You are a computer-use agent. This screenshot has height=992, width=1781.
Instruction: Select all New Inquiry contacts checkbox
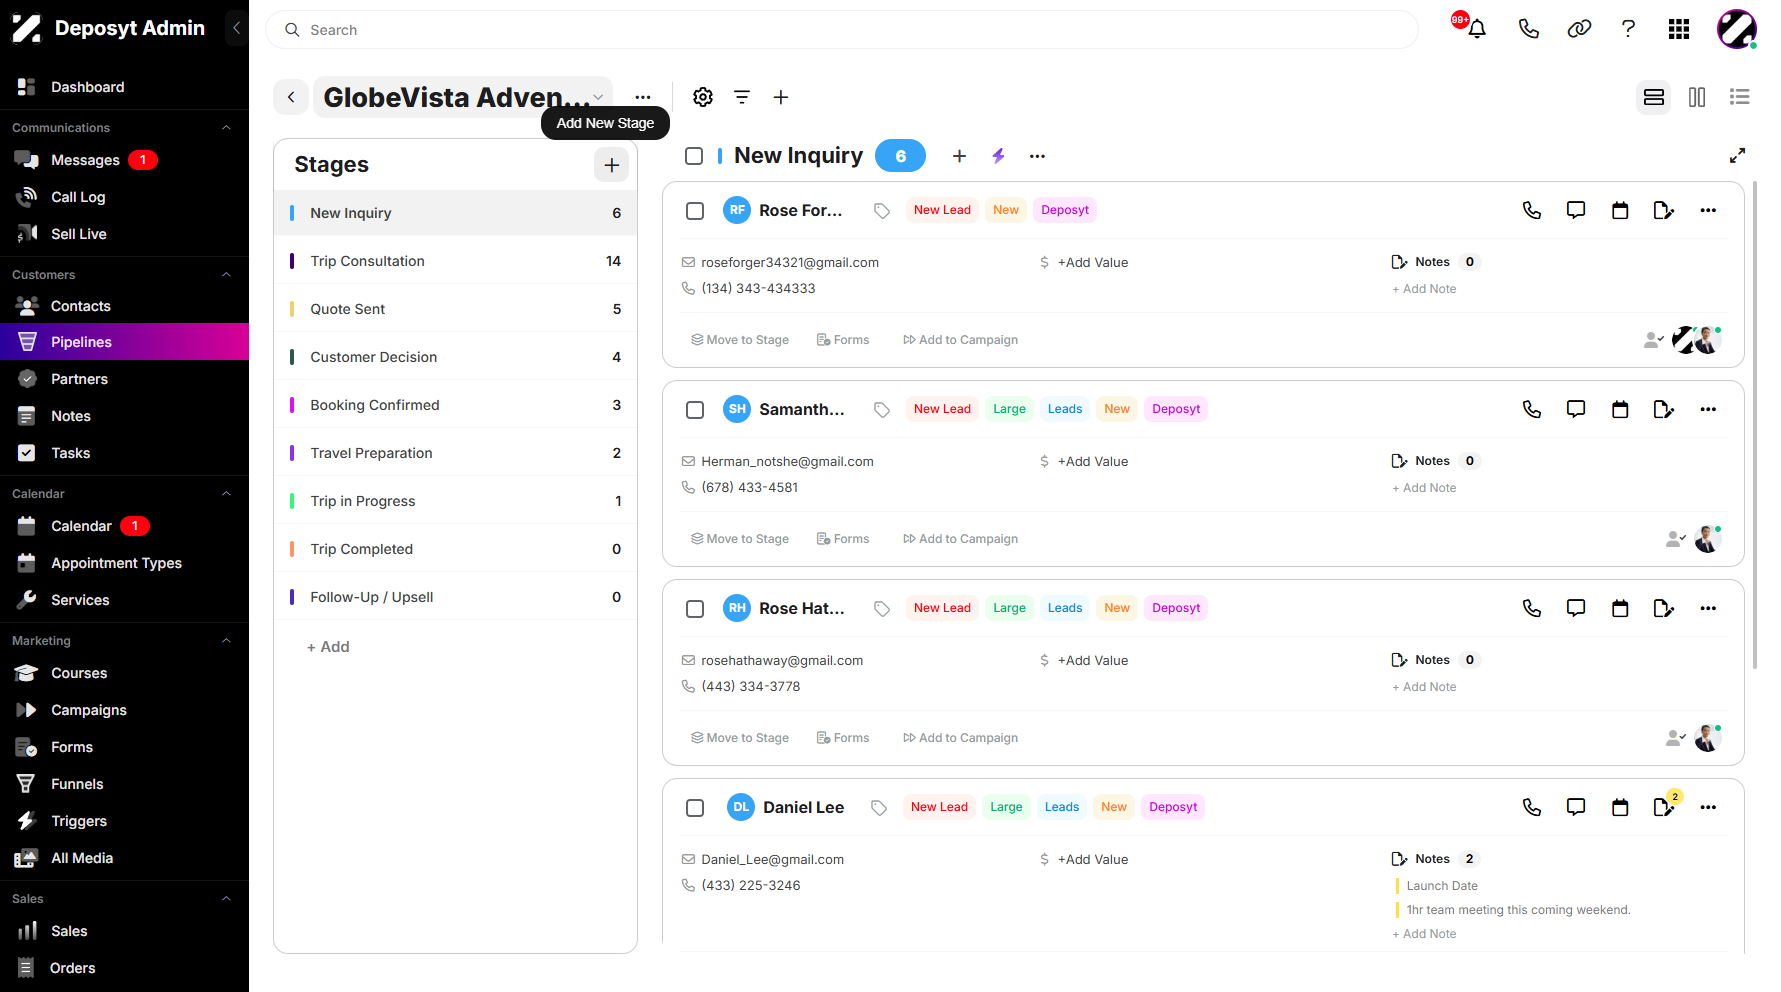point(694,155)
